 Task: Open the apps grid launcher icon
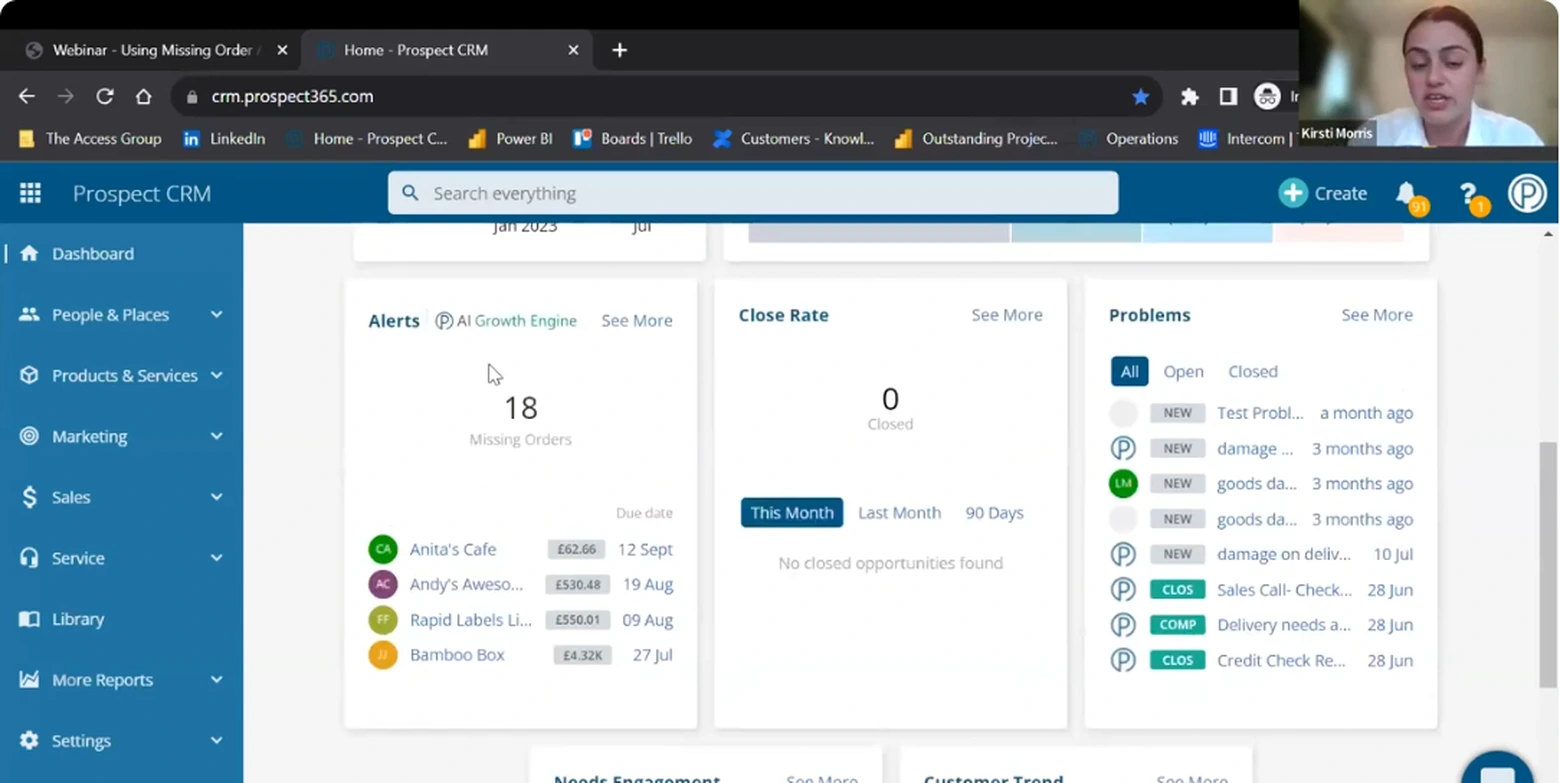(x=30, y=193)
